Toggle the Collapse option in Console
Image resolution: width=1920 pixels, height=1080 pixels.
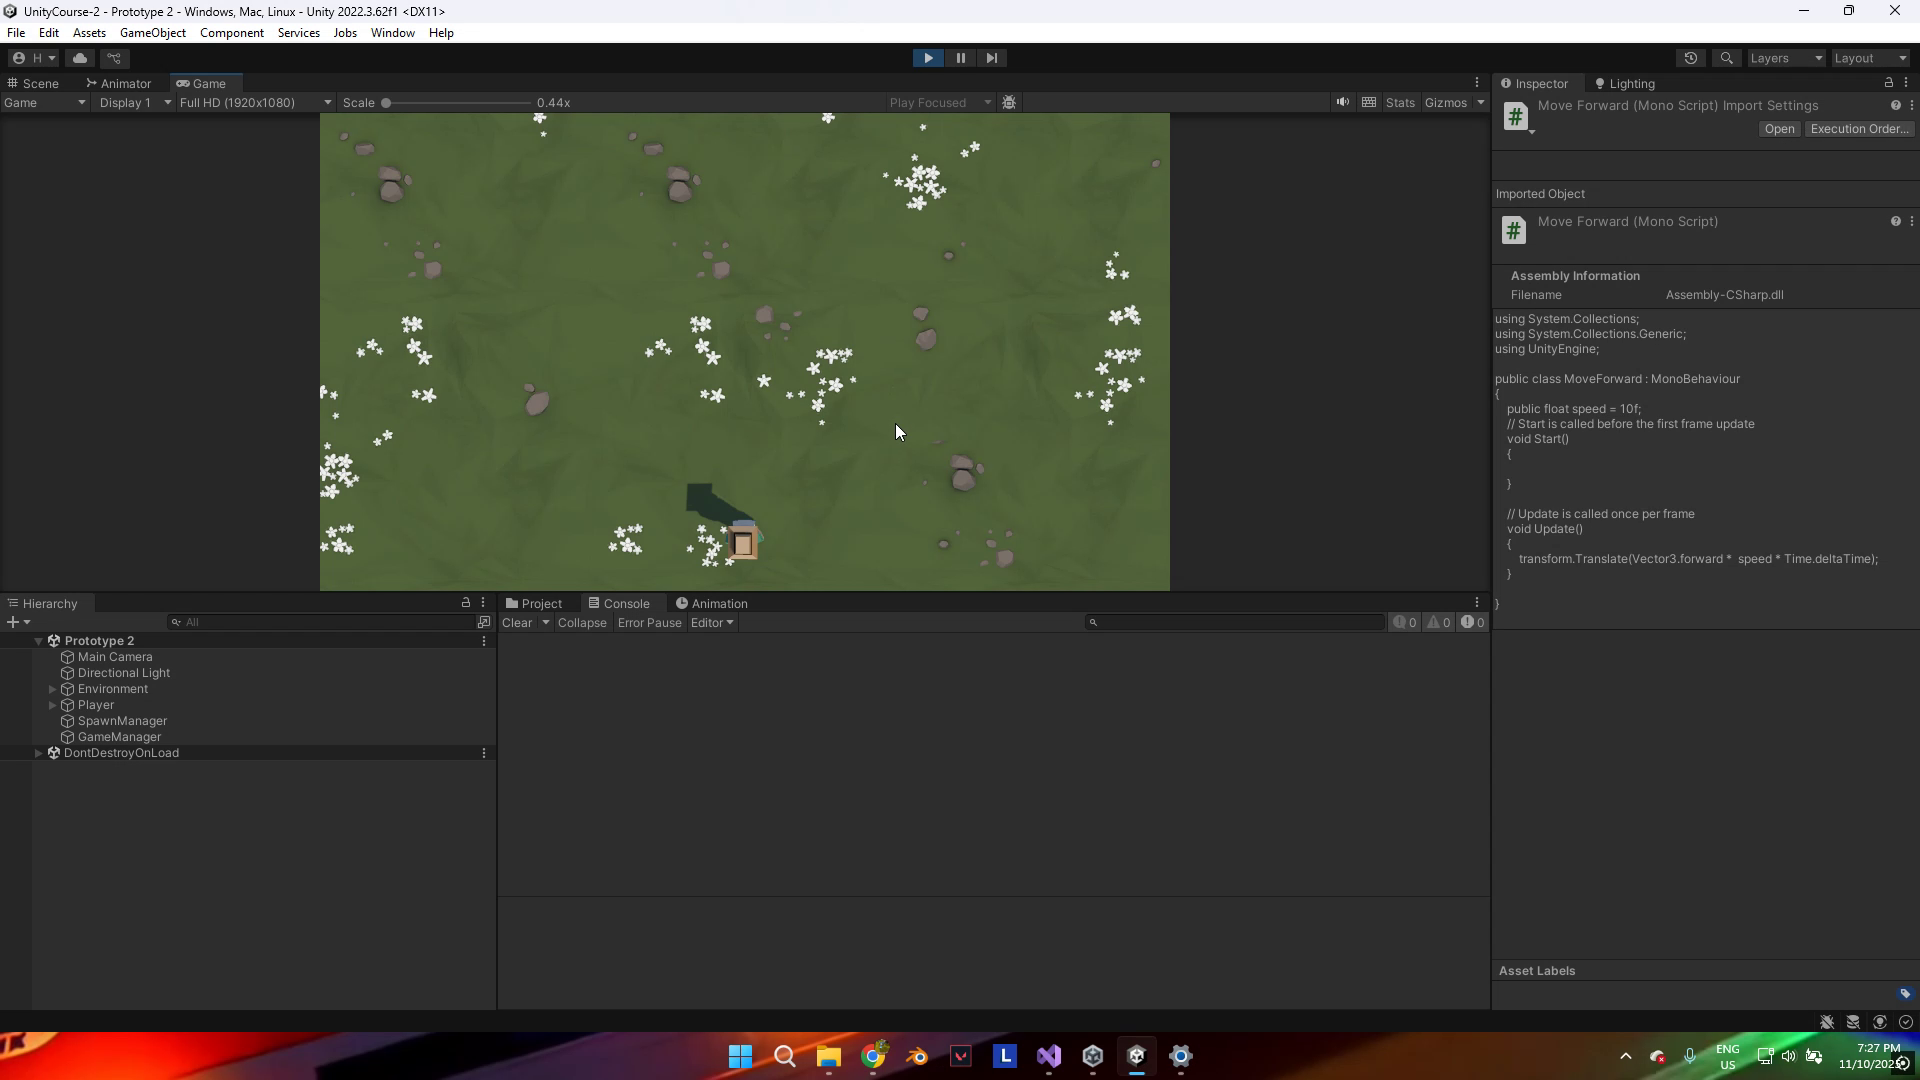click(582, 622)
